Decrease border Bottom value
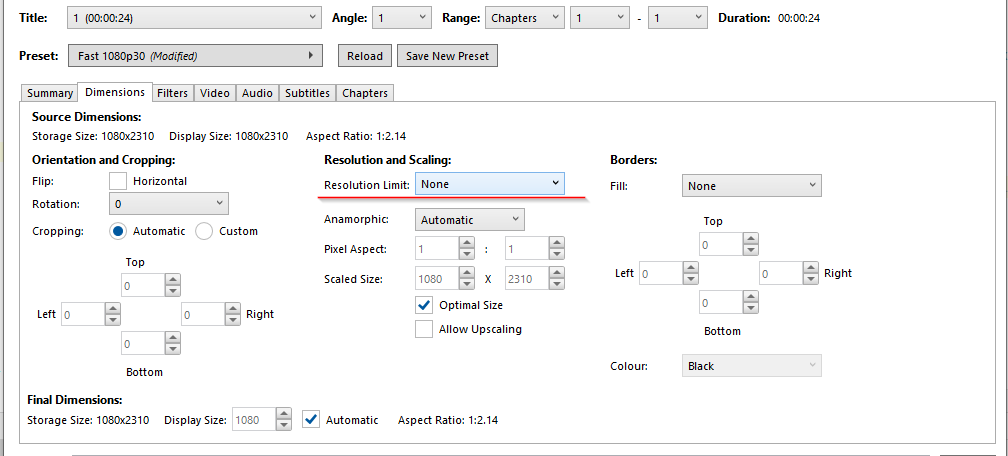 pyautogui.click(x=750, y=308)
